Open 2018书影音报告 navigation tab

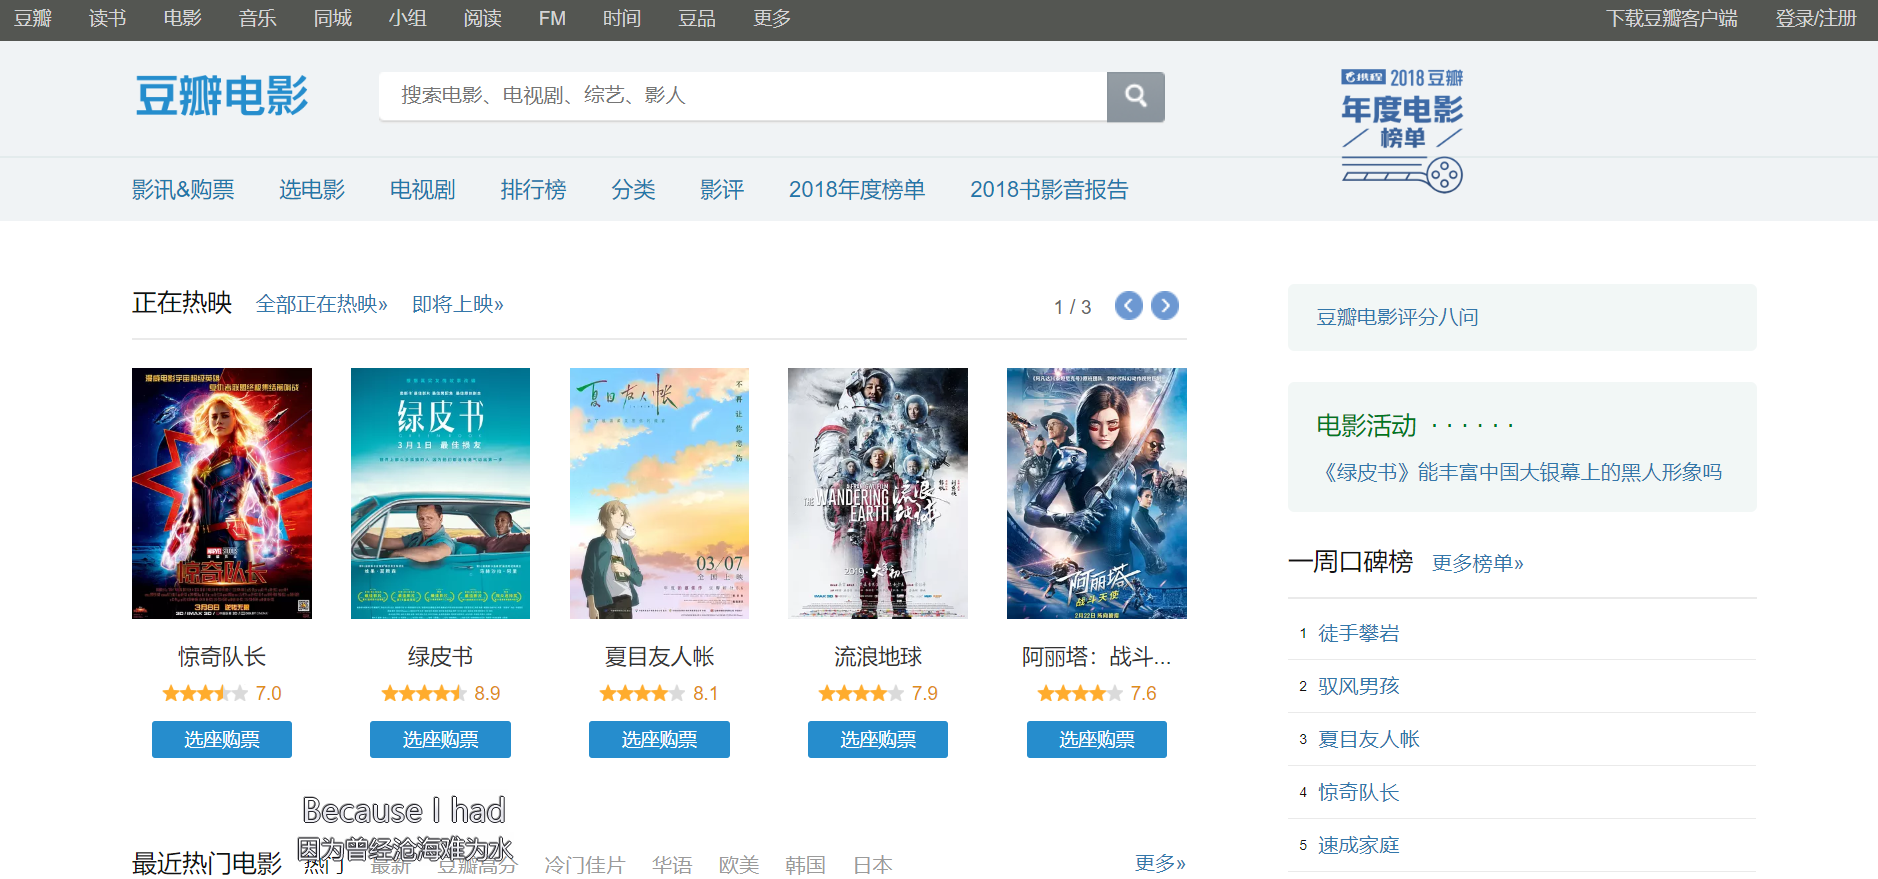coord(1049,189)
